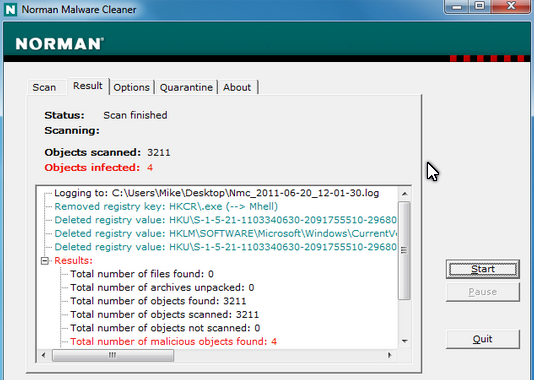Click the 'Scan finished' status text
Image resolution: width=534 pixels, height=380 pixels.
(135, 115)
